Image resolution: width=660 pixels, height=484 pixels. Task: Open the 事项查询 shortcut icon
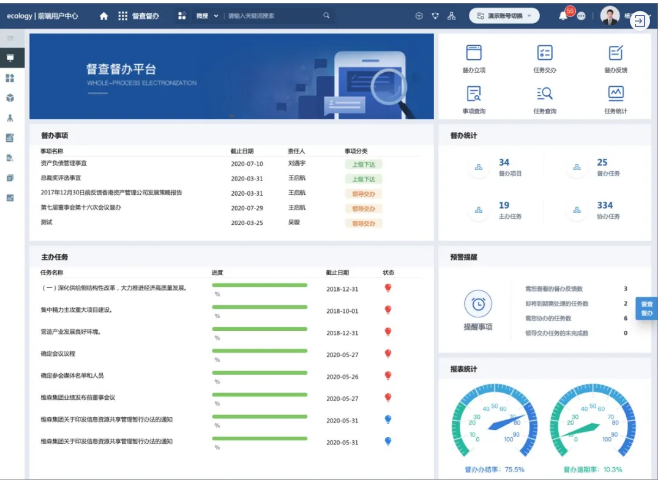click(474, 94)
